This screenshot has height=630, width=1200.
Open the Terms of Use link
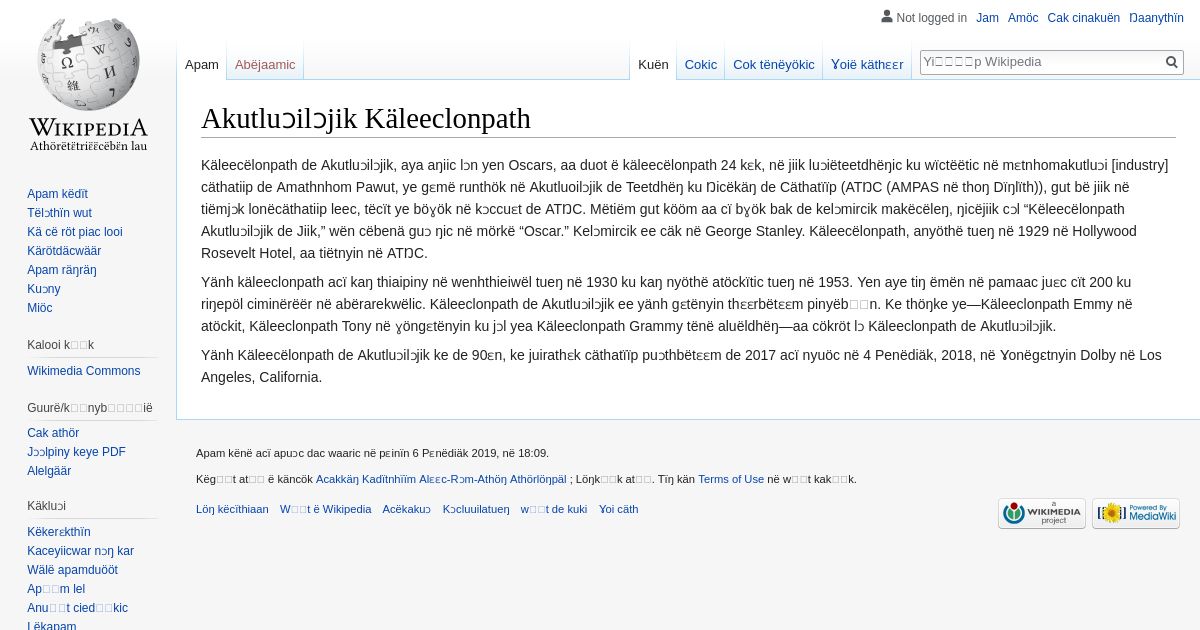(731, 479)
